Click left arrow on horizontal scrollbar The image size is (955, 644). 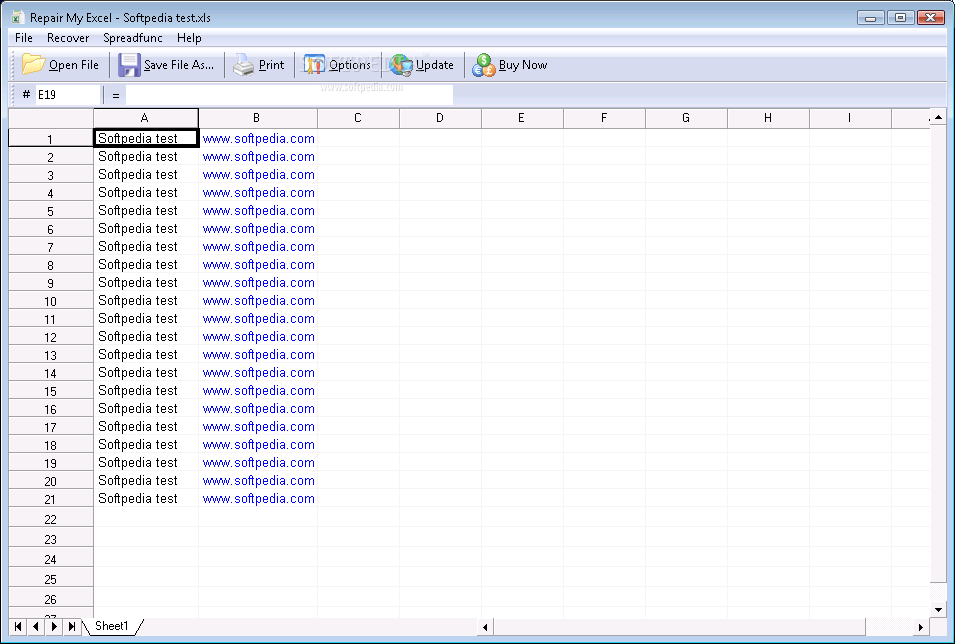(x=485, y=626)
